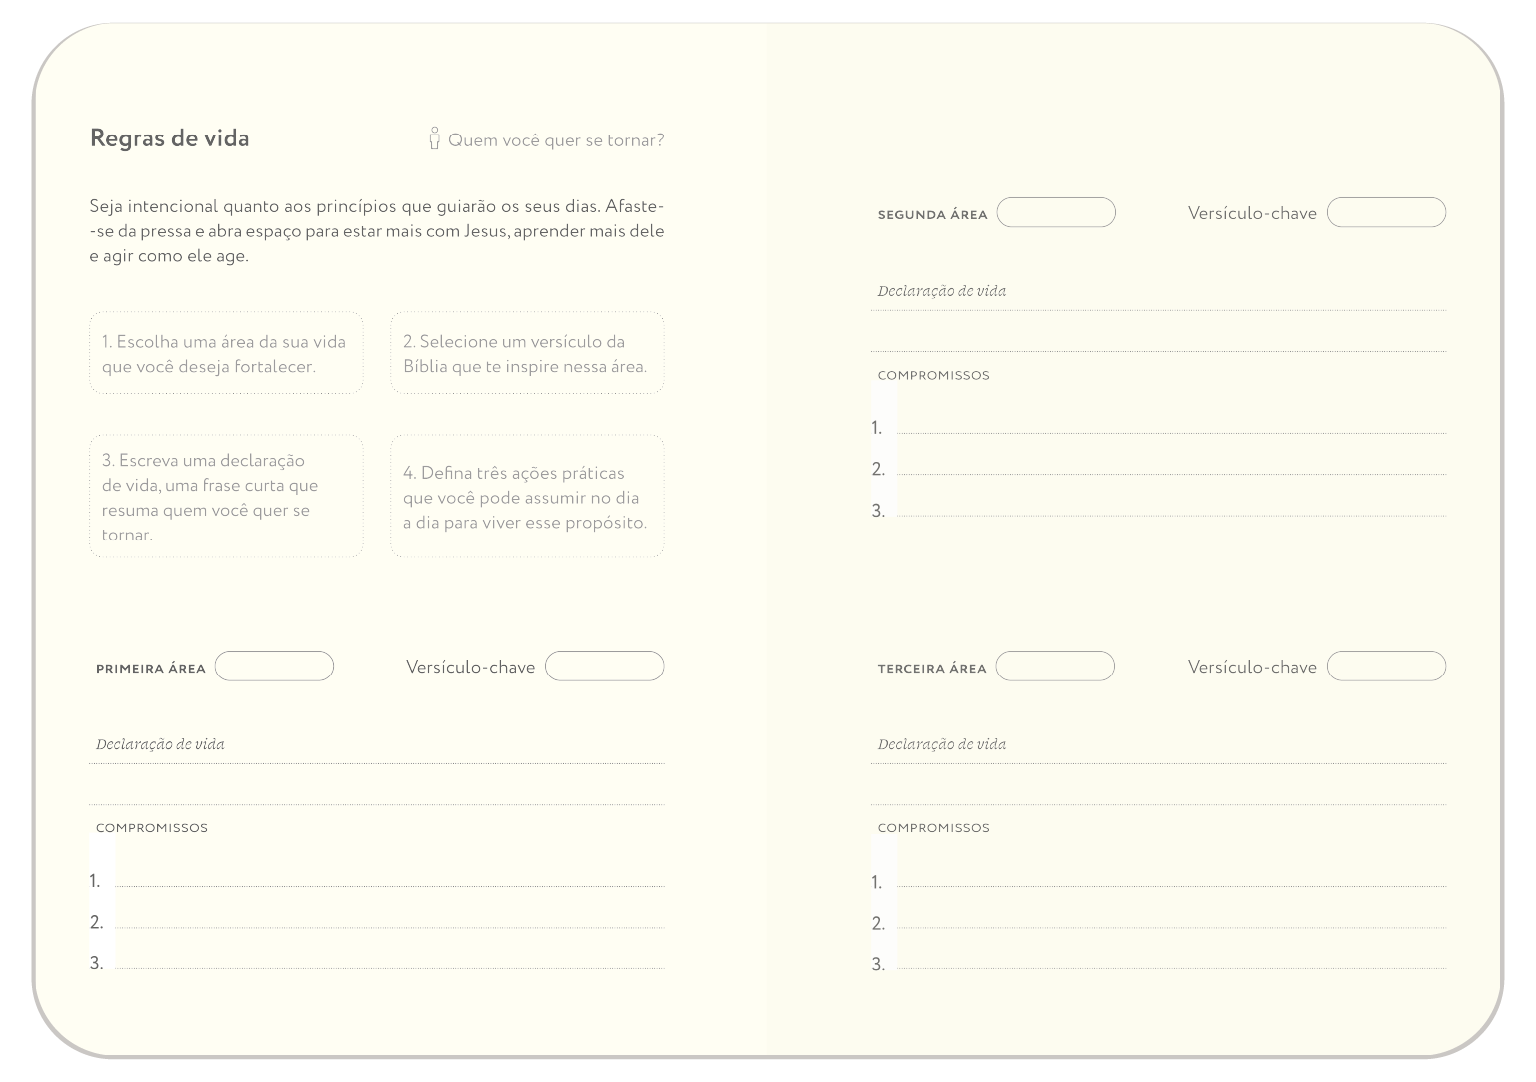
Task: Focus the Versículo-chave field next to Primeira Área
Action: pyautogui.click(x=604, y=666)
